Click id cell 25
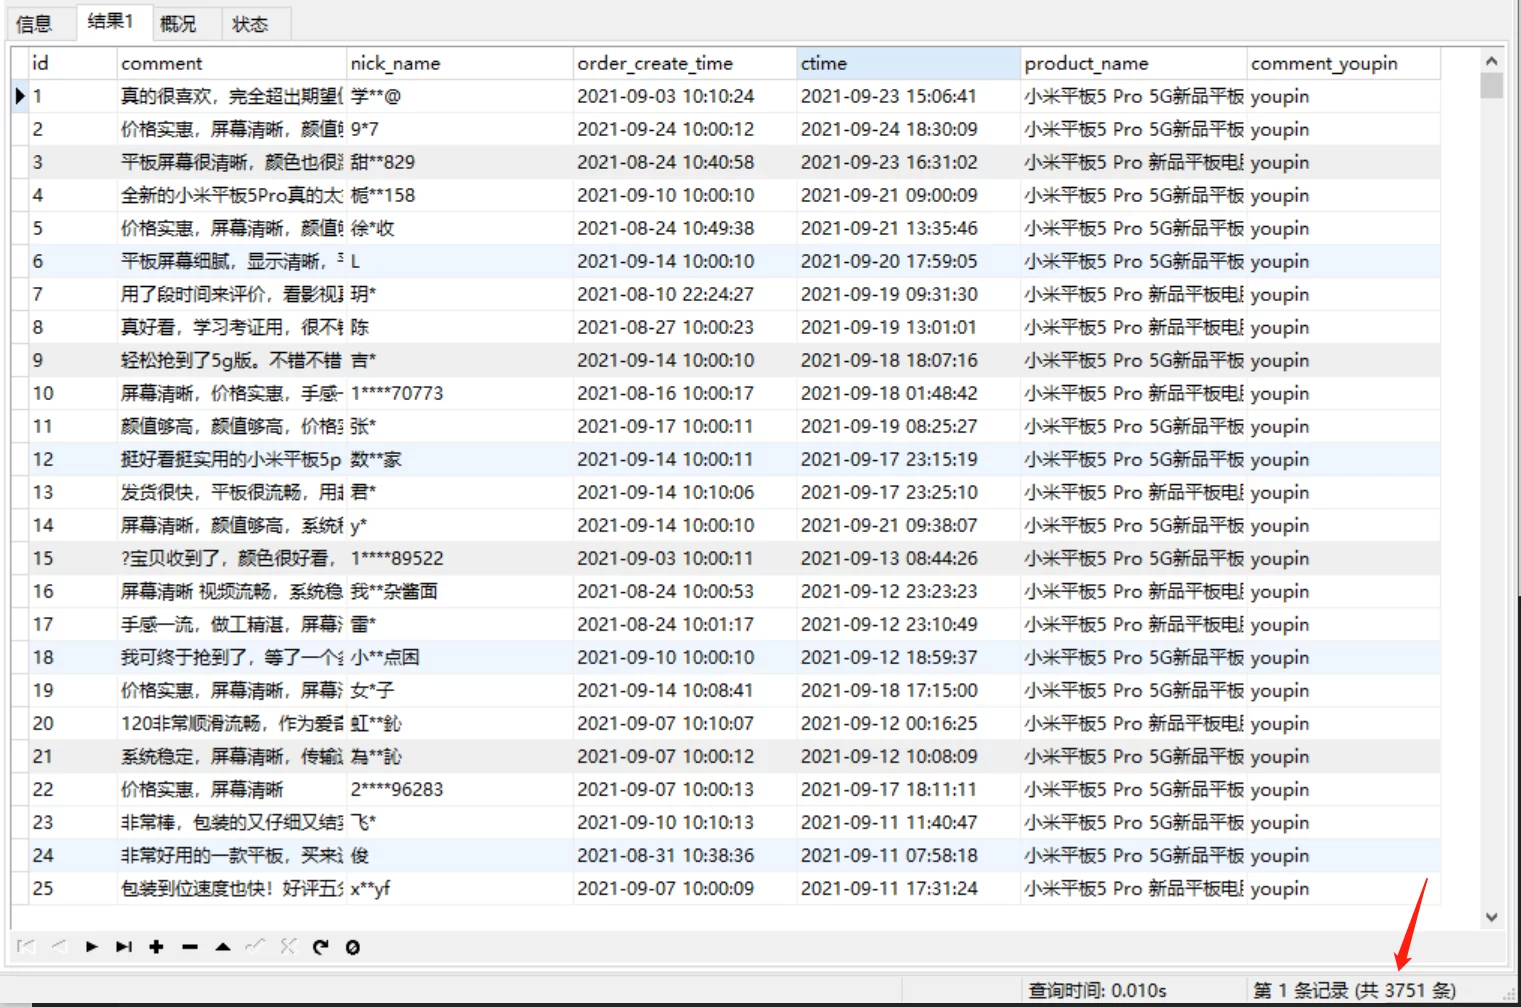1521x1007 pixels. [x=72, y=888]
